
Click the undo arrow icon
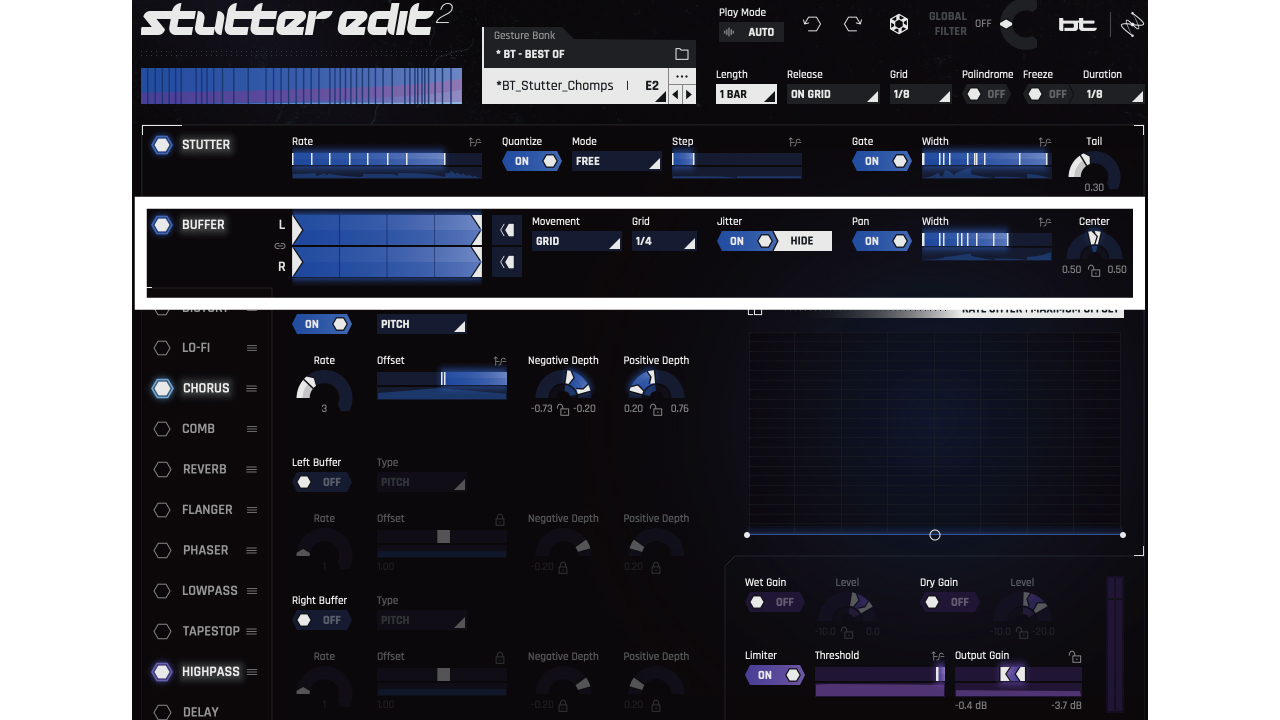click(811, 23)
